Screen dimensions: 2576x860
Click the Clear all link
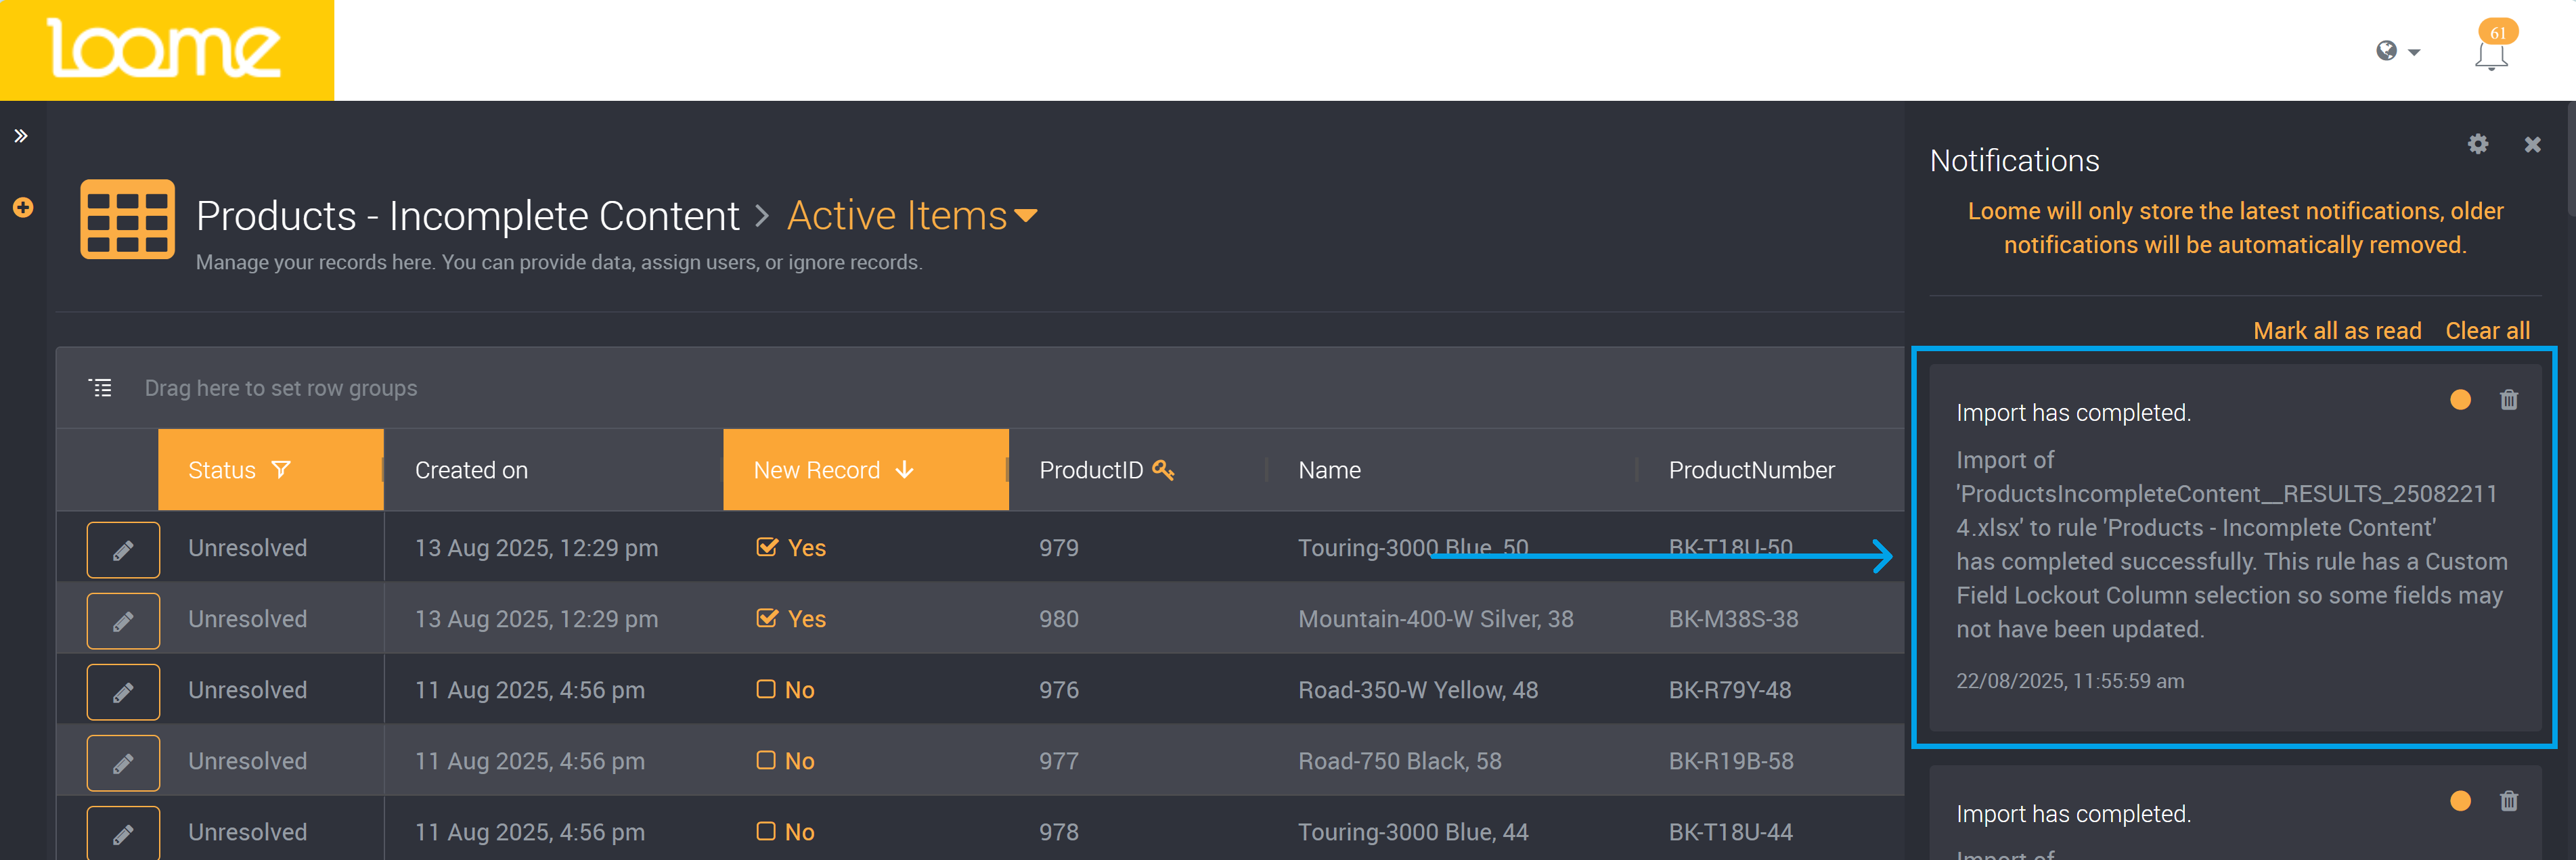click(x=2486, y=331)
